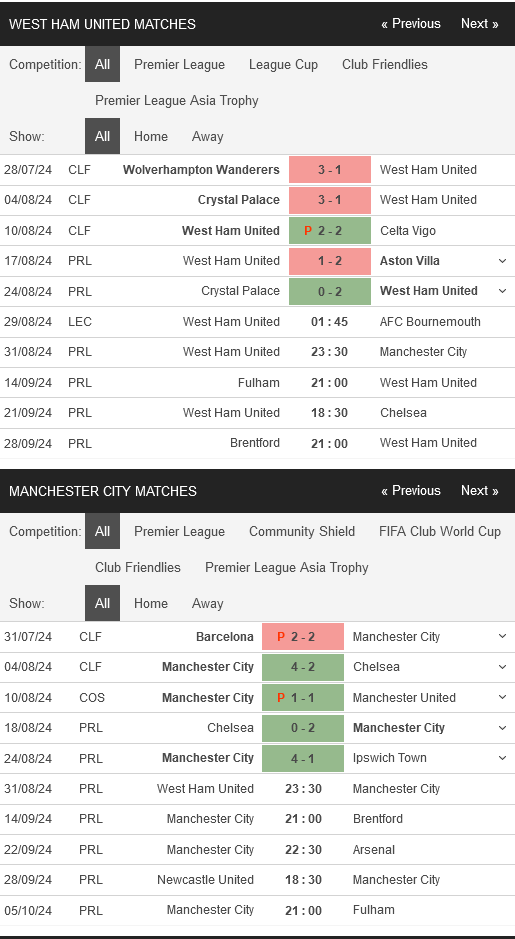515x939 pixels.
Task: Expand Manchester City vs Ipswich Town row arrow
Action: coord(502,758)
